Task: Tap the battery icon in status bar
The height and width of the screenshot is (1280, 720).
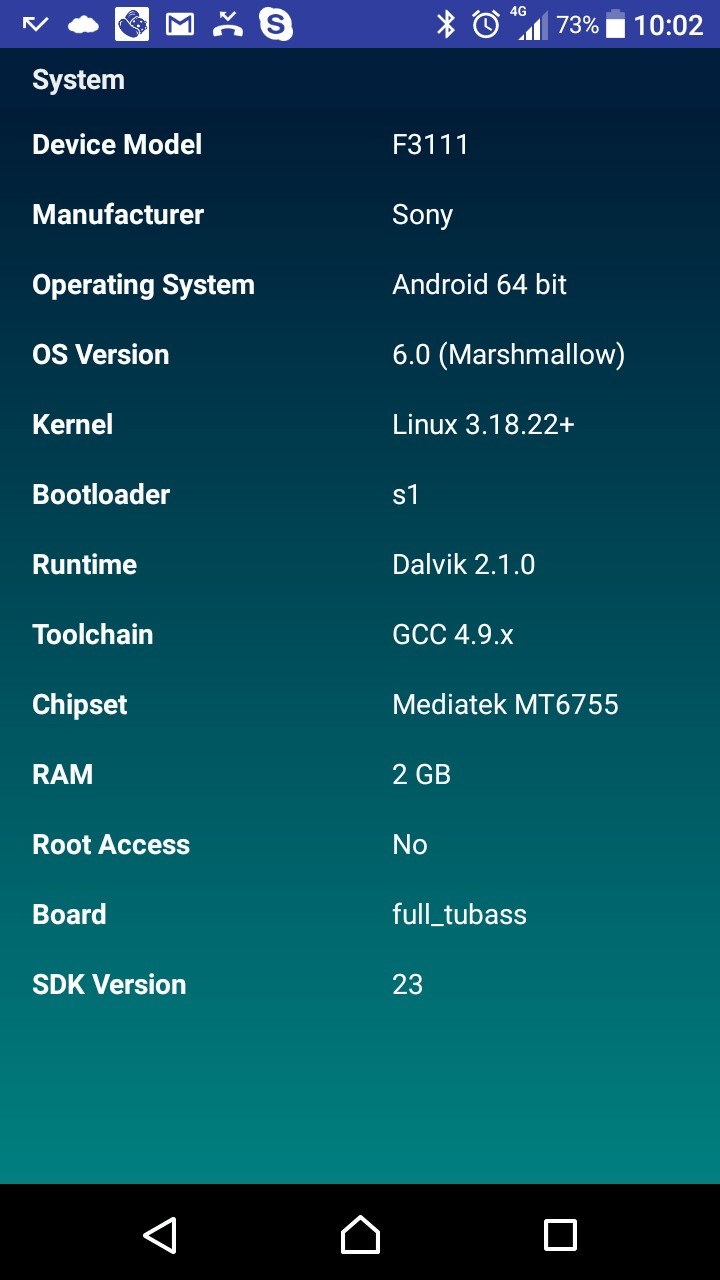Action: (616, 24)
